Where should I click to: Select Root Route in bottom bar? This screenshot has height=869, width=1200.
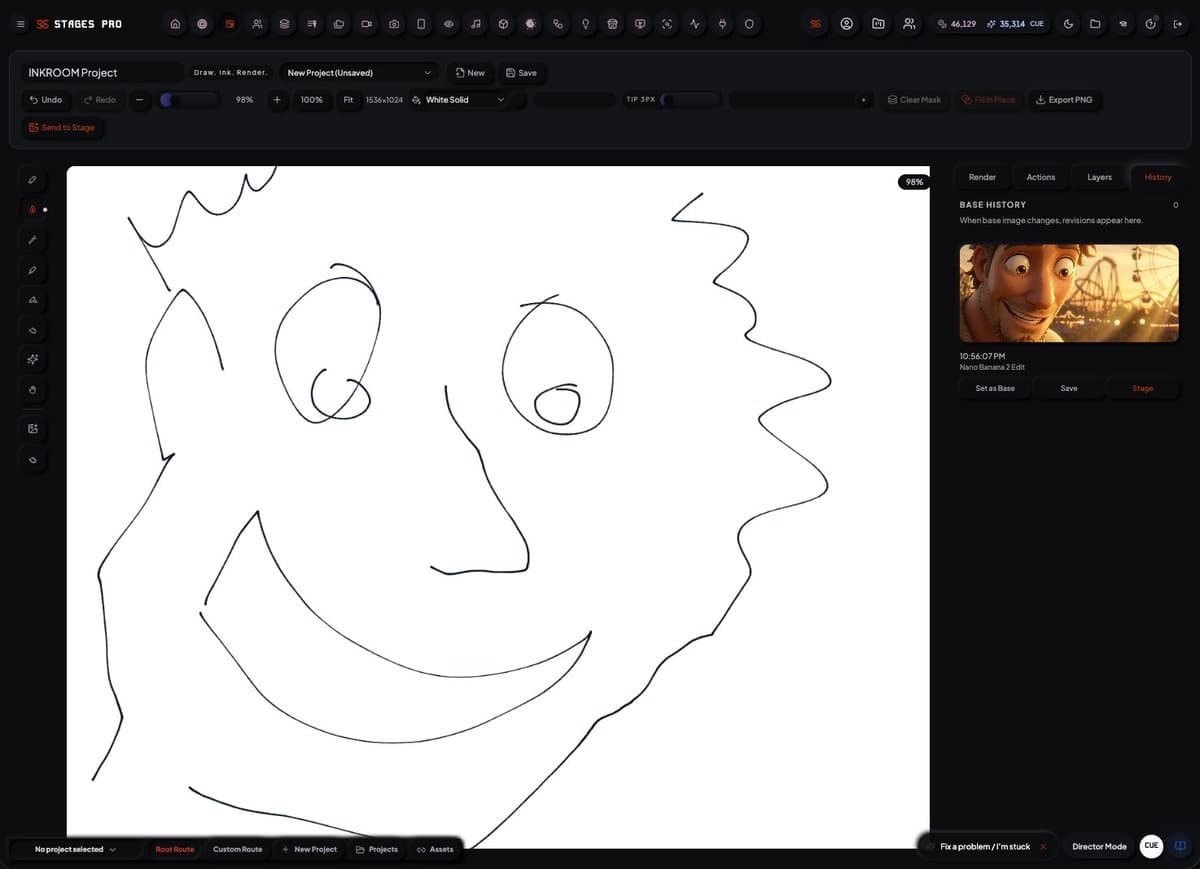point(175,849)
